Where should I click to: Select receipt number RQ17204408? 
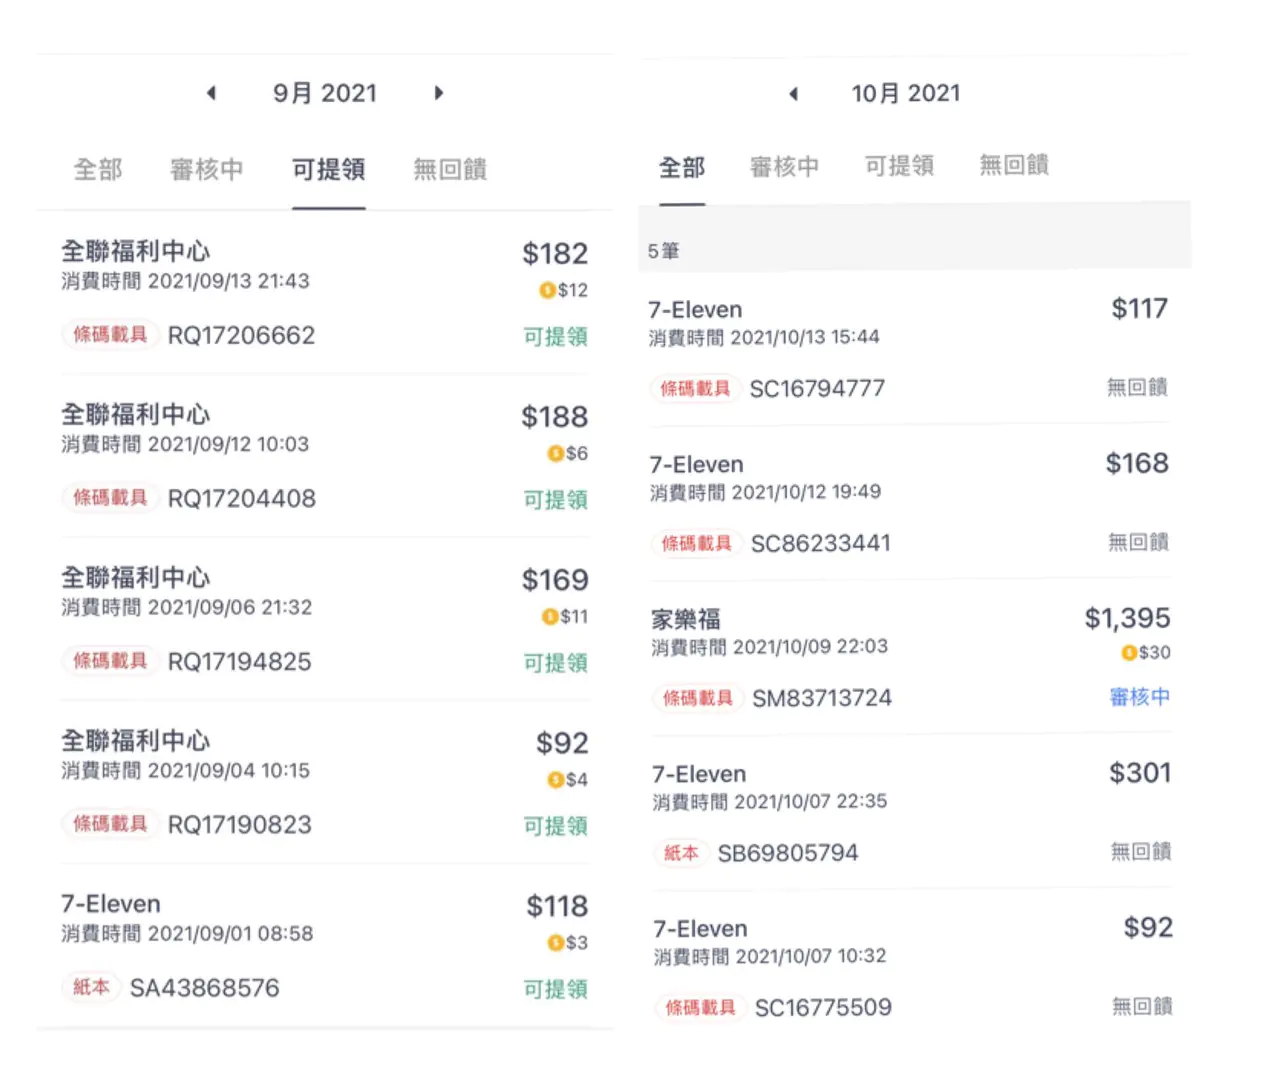coord(241,498)
